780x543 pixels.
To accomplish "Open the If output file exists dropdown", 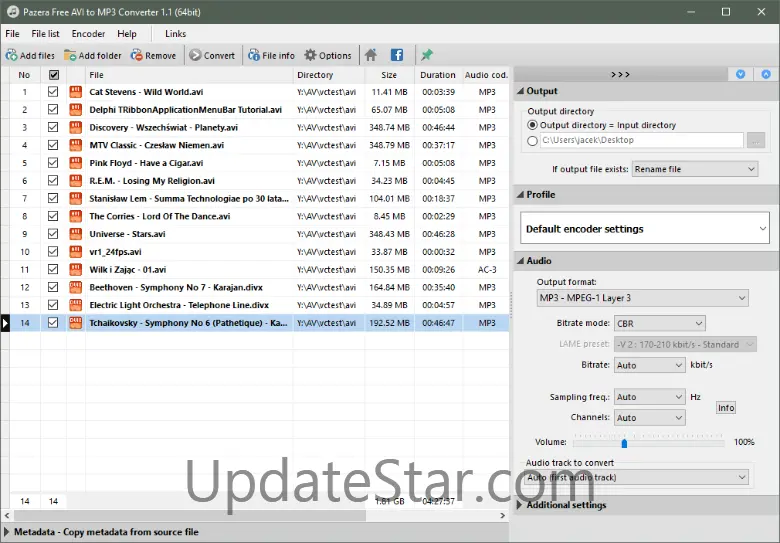I will 695,169.
